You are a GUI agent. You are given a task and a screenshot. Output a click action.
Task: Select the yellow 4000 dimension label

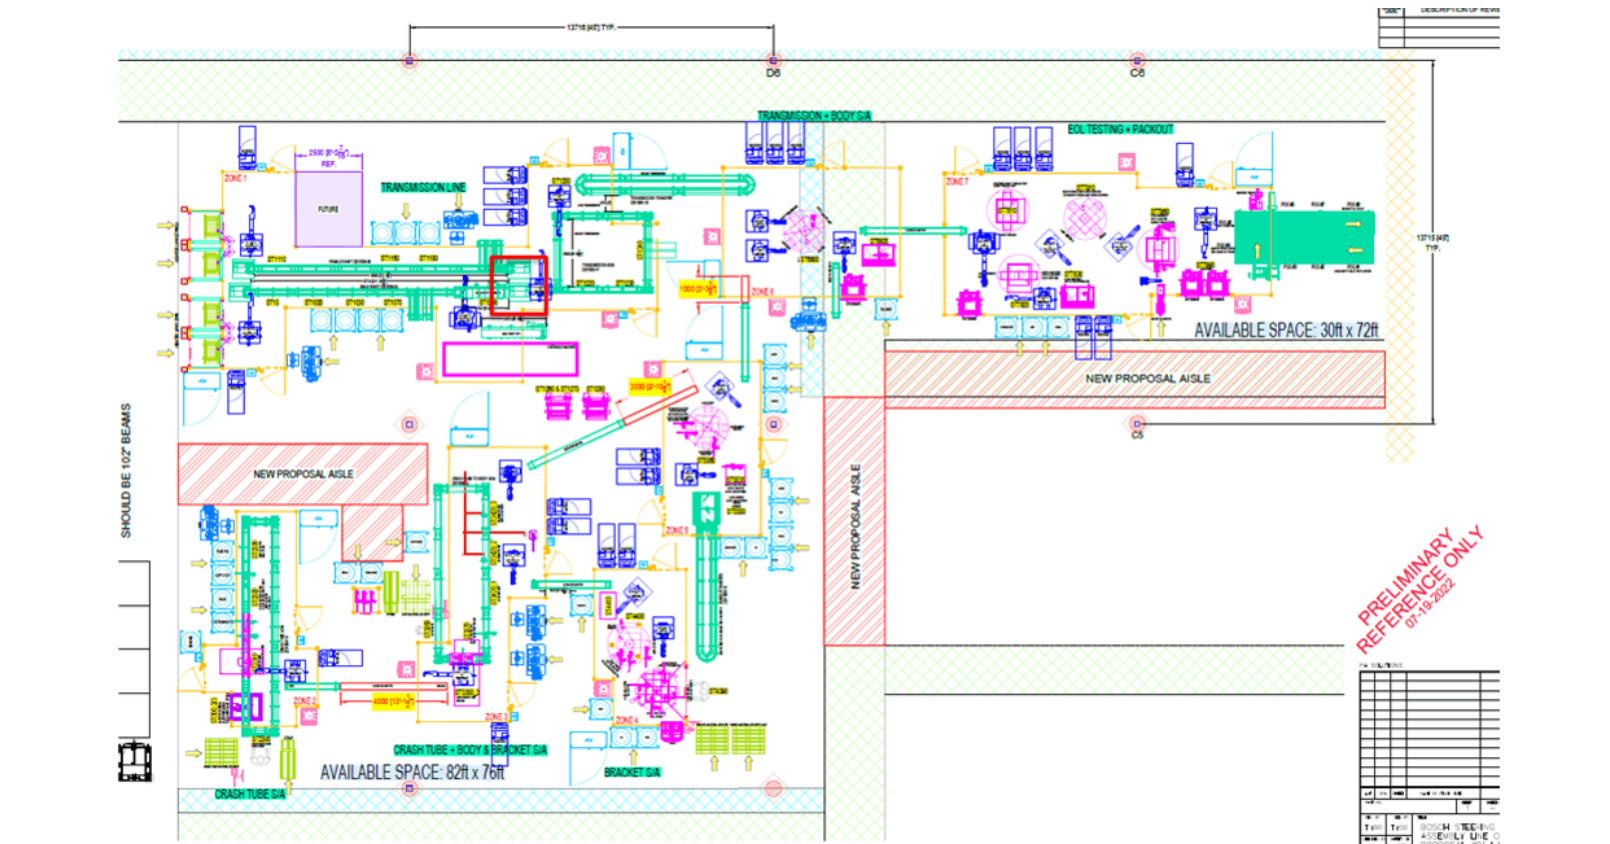click(x=393, y=702)
